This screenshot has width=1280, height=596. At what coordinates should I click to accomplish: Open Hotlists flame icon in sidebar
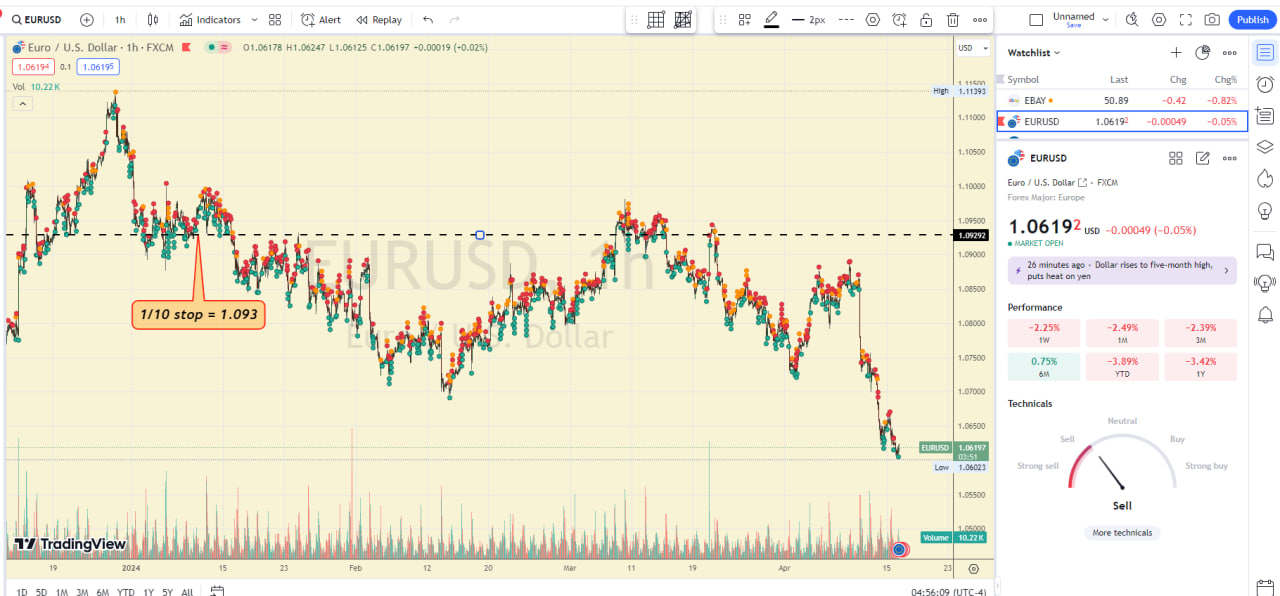1265,178
